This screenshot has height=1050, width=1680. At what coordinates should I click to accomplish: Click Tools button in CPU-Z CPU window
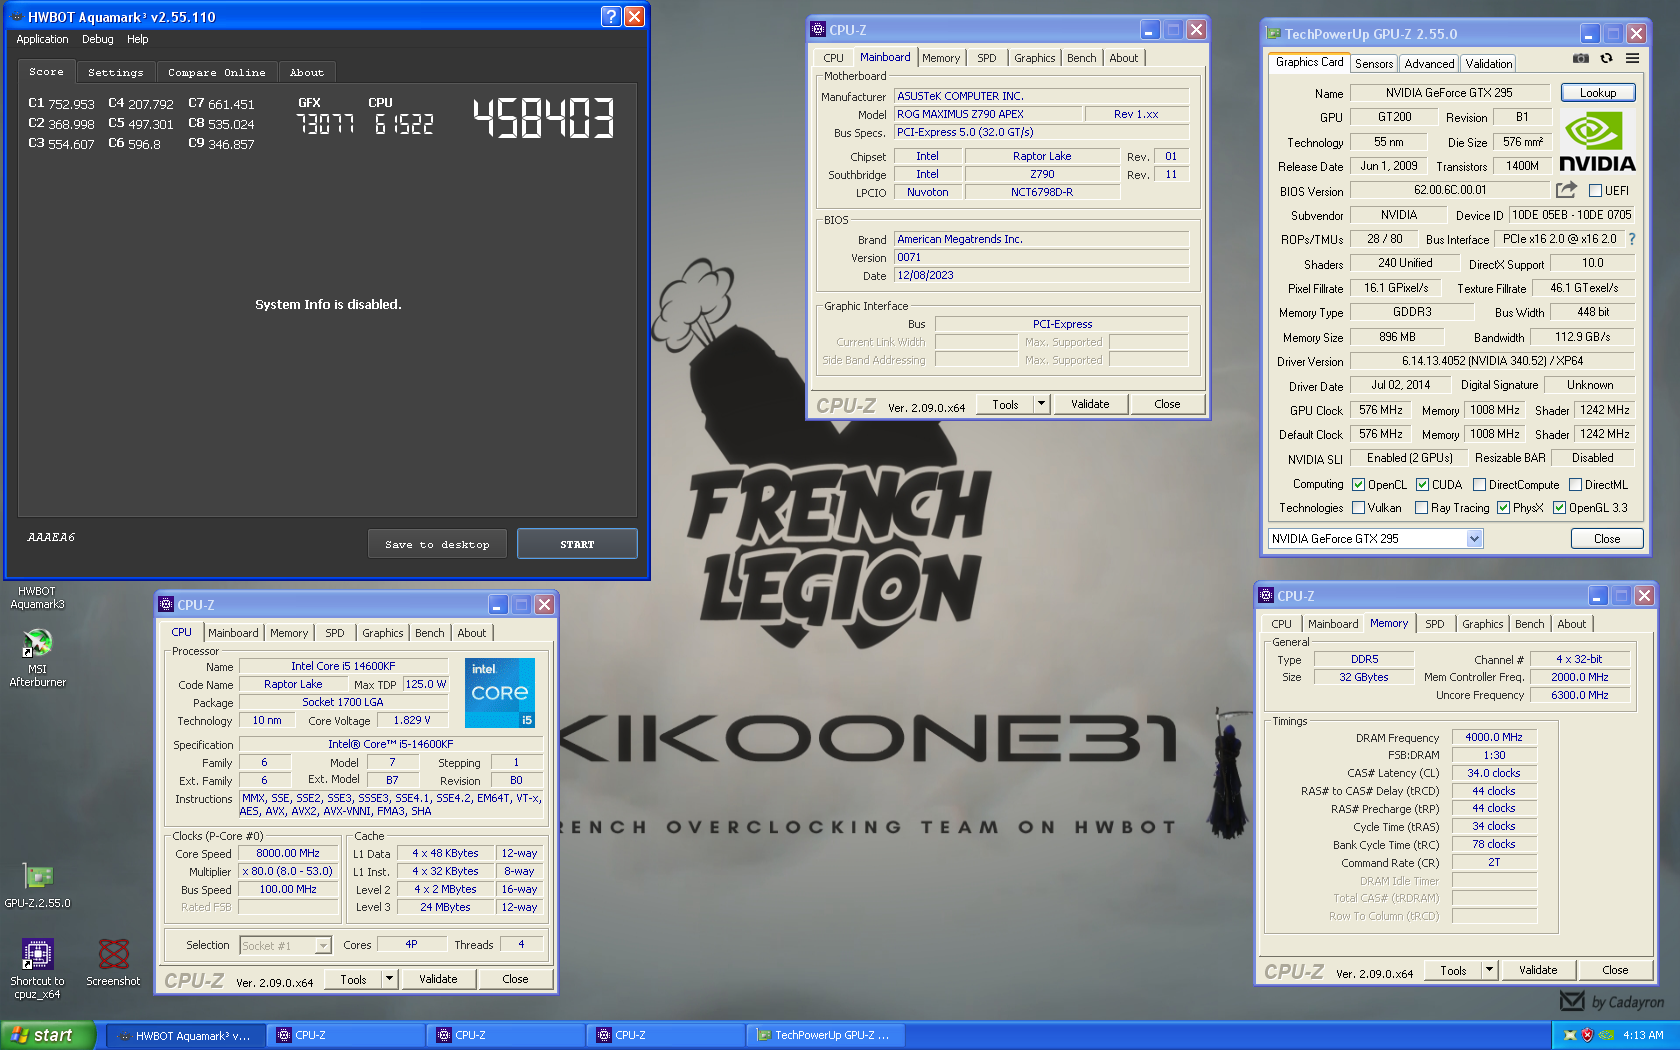tap(353, 979)
